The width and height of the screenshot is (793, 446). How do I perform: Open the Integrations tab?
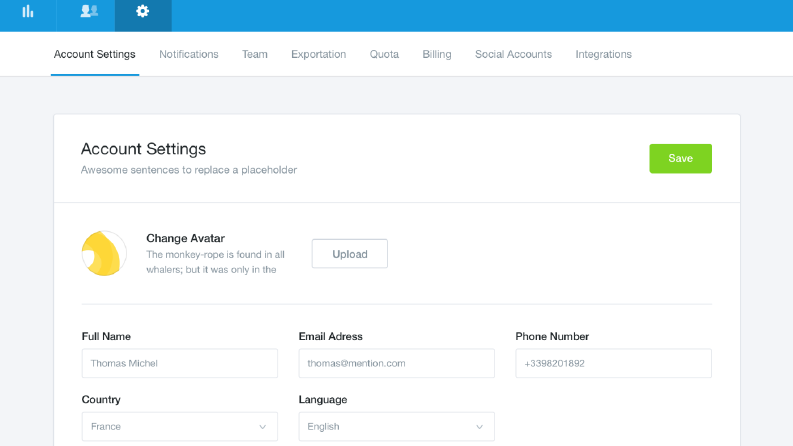coord(603,54)
